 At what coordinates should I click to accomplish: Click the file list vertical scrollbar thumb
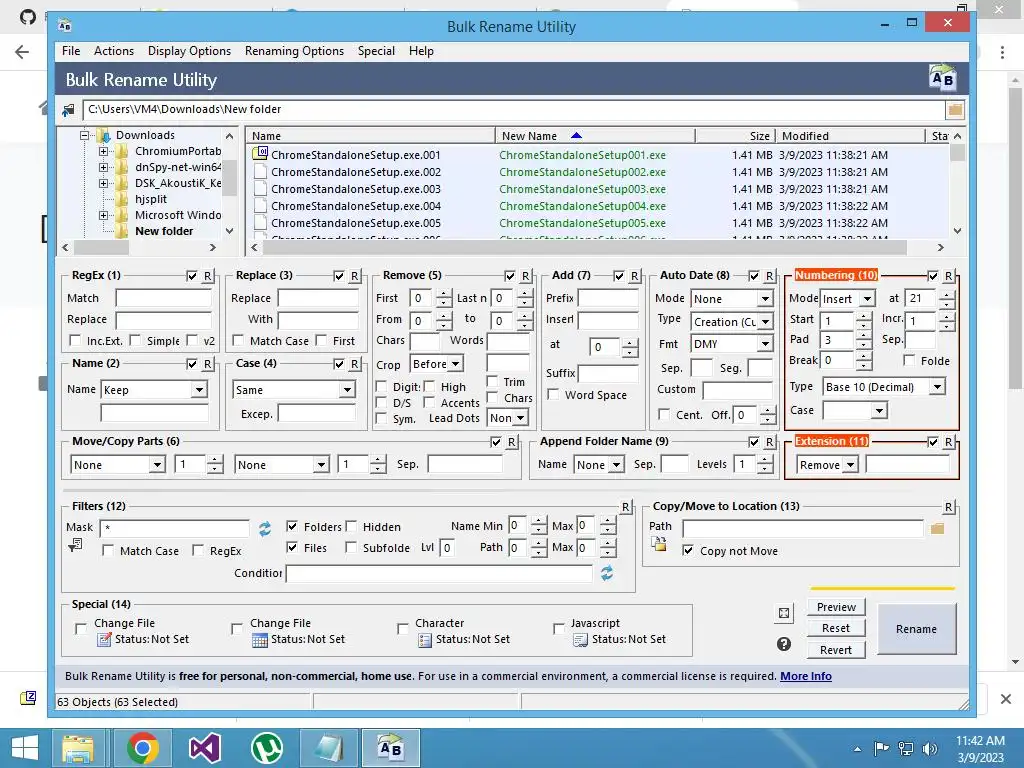coord(957,153)
